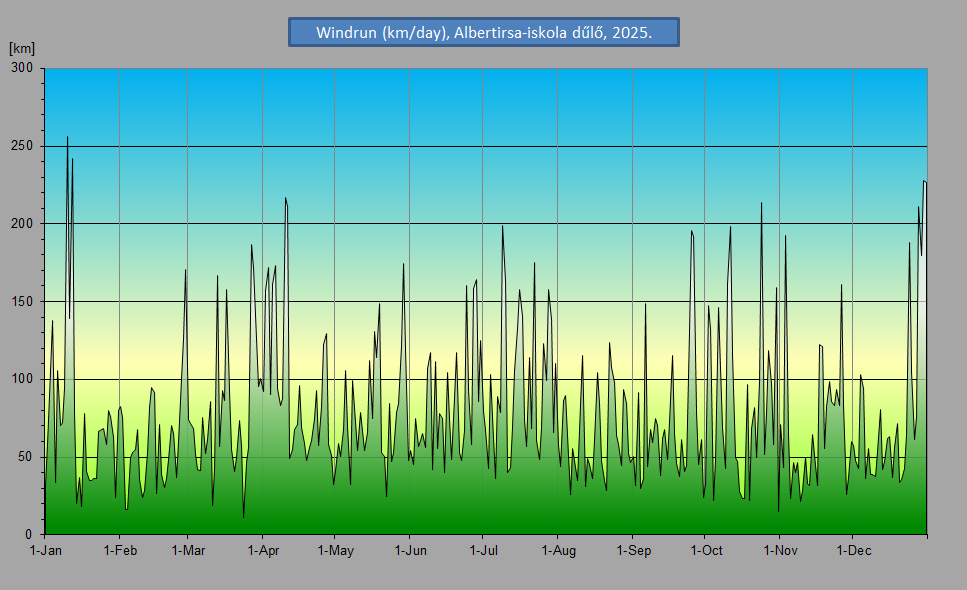Screen dimensions: 967x590
Task: Select the 1-Aug date label
Action: (558, 550)
